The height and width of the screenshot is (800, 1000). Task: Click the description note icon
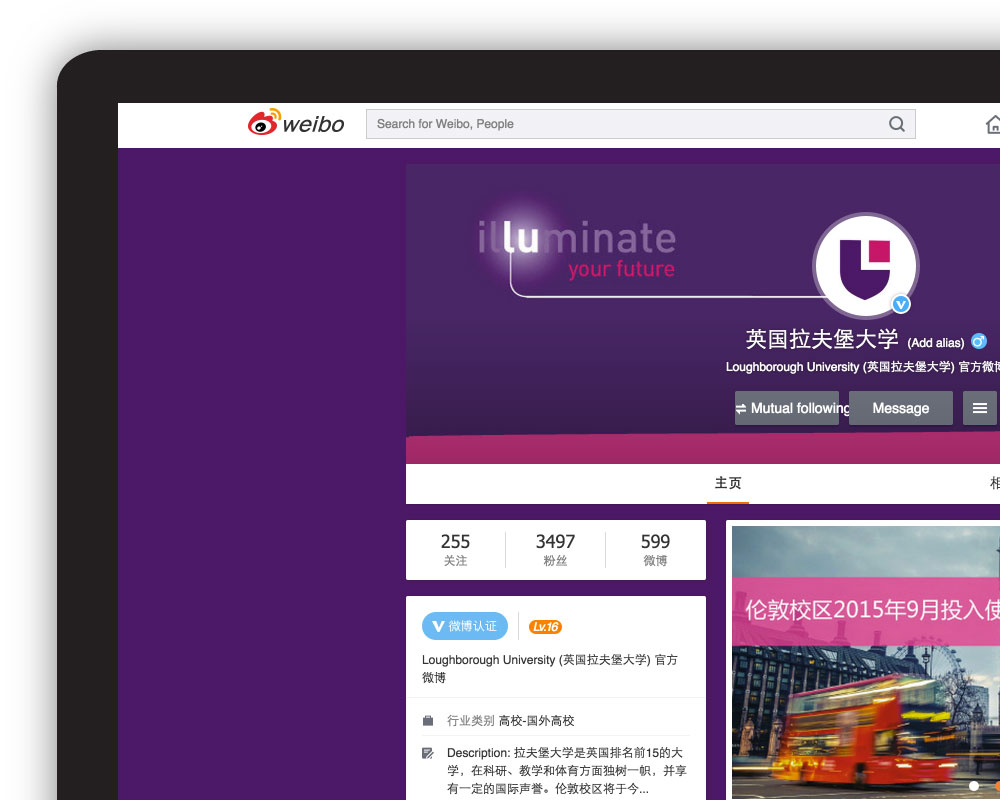pyautogui.click(x=428, y=753)
